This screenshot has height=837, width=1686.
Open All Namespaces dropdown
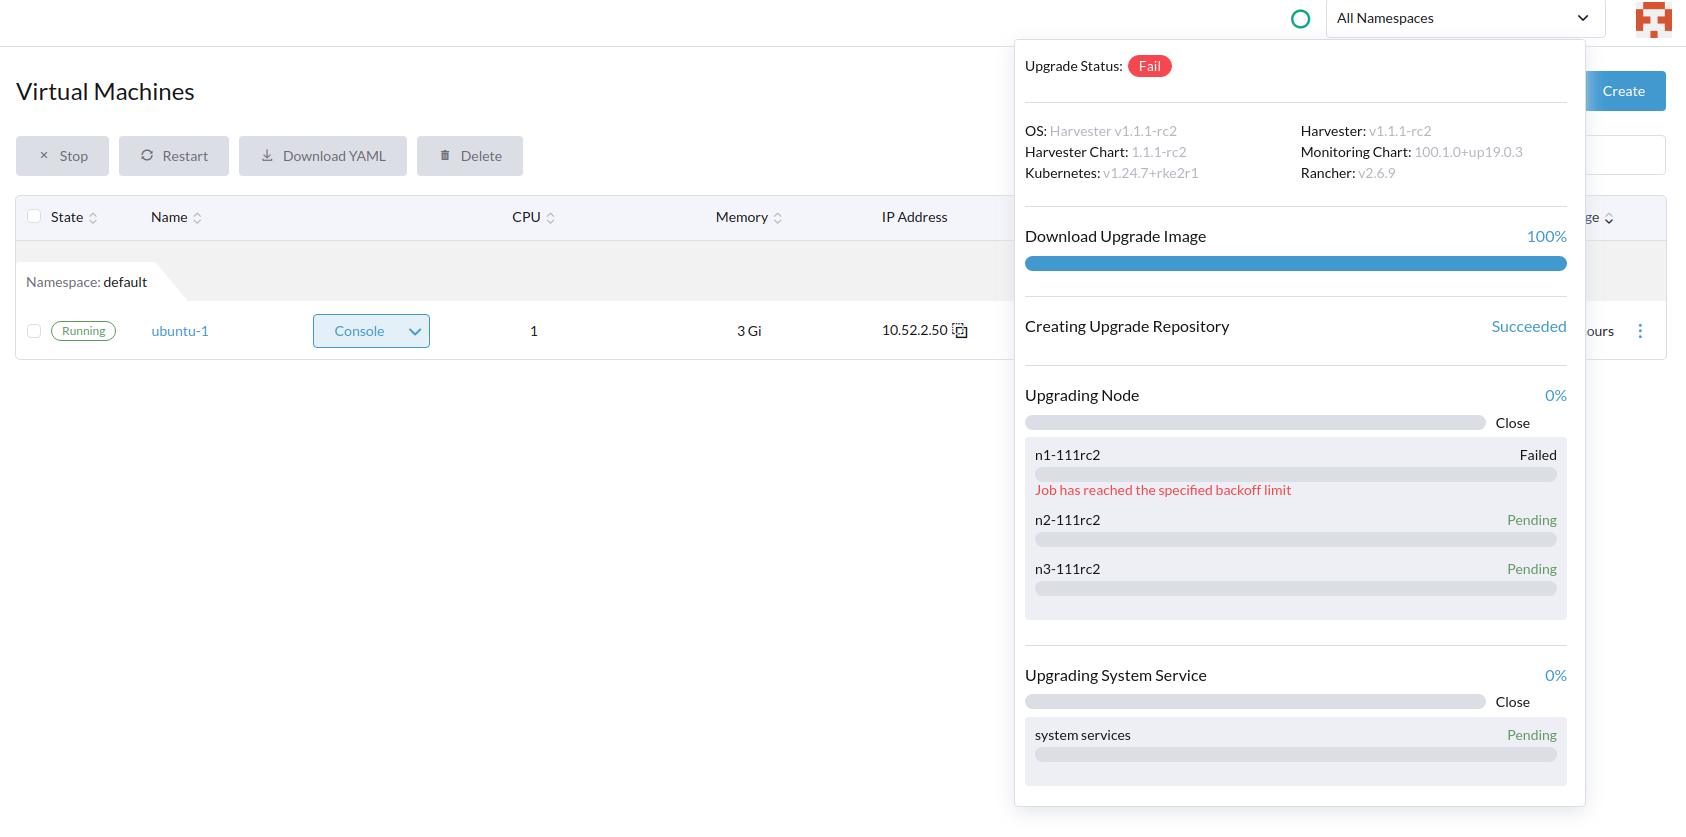pos(1465,18)
